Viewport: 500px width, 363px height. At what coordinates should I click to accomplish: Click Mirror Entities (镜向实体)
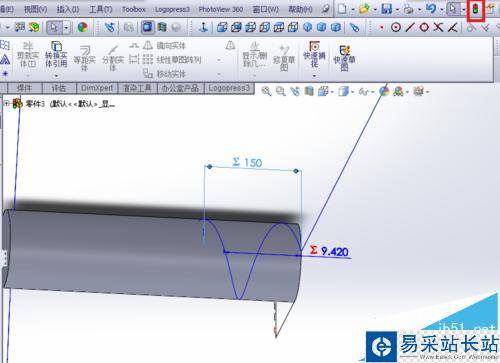click(x=164, y=46)
